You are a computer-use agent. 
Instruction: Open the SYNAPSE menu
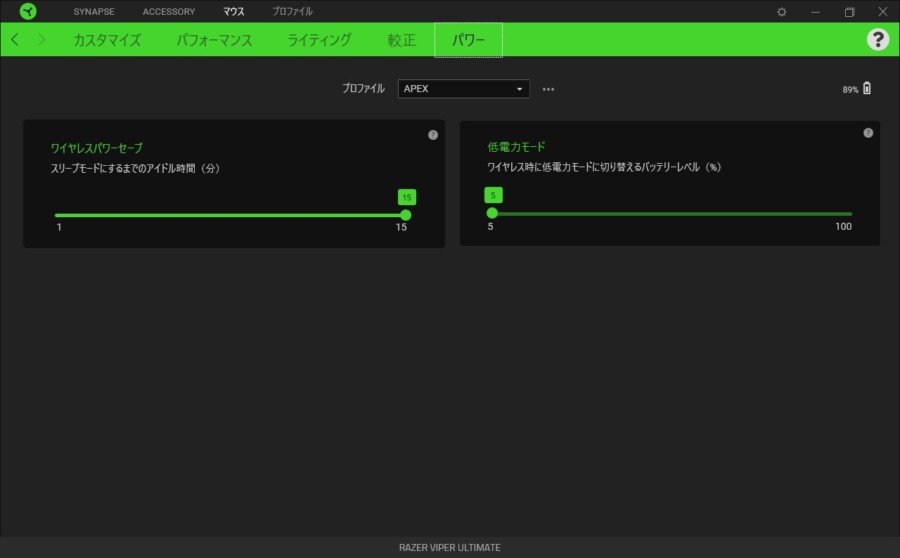(94, 12)
